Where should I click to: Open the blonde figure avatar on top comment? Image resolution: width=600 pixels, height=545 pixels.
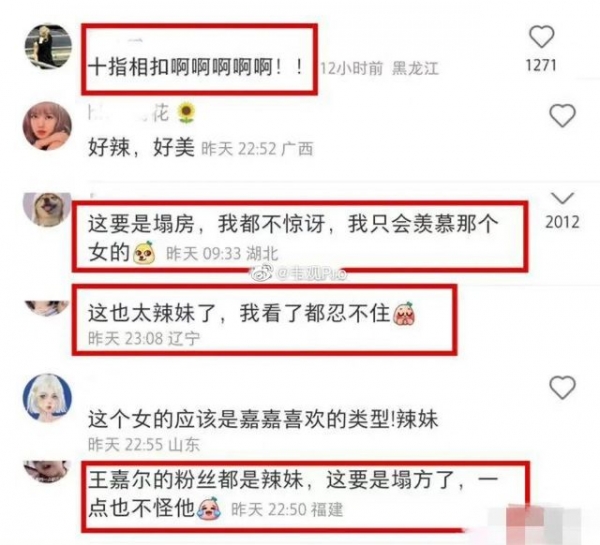(x=48, y=46)
